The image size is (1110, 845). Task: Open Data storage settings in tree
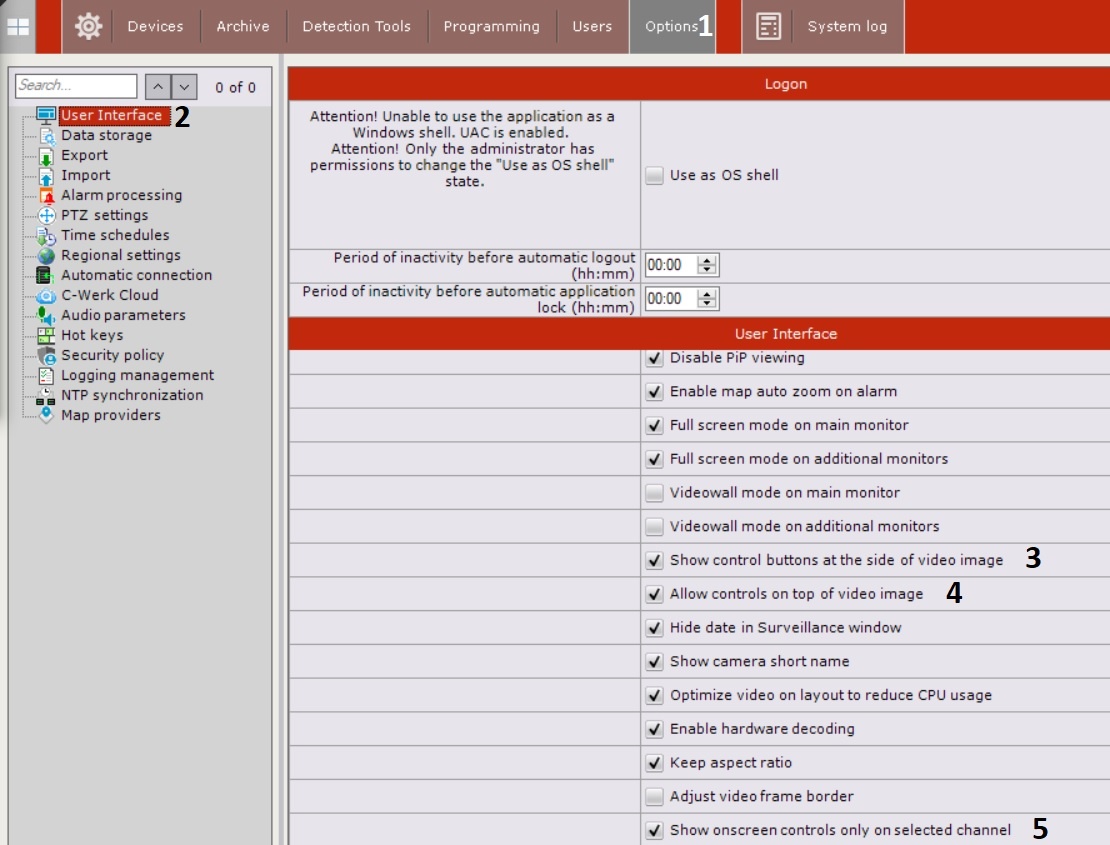tap(106, 136)
